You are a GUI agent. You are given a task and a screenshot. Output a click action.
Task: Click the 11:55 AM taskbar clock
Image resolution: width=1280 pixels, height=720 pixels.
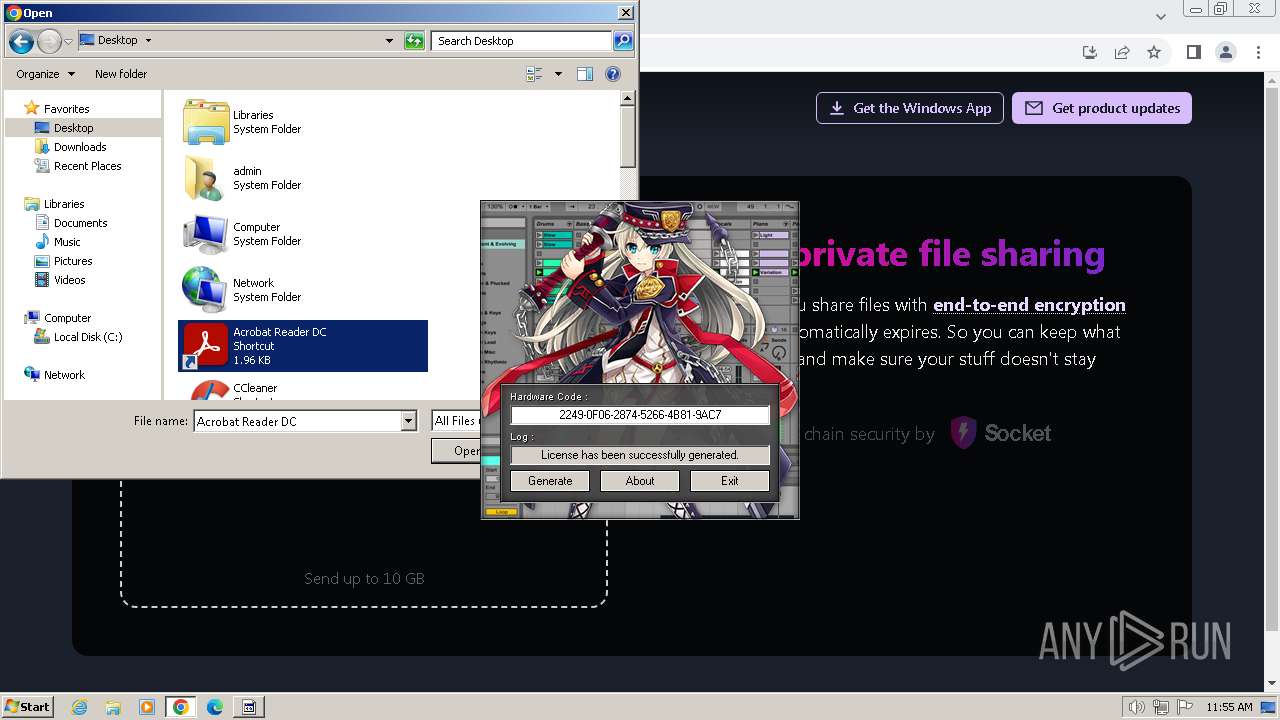(1229, 707)
